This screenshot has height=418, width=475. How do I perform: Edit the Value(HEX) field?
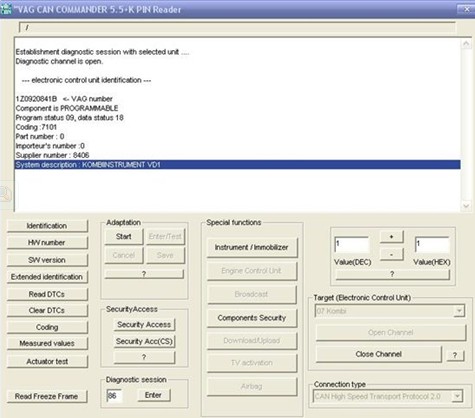point(432,245)
